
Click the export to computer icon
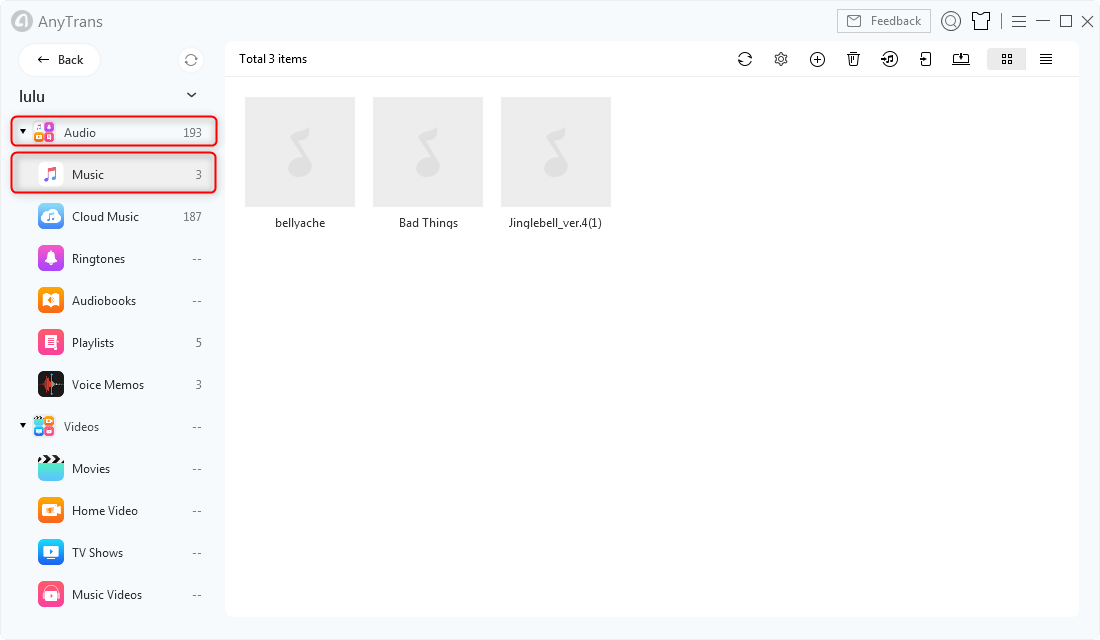point(961,60)
